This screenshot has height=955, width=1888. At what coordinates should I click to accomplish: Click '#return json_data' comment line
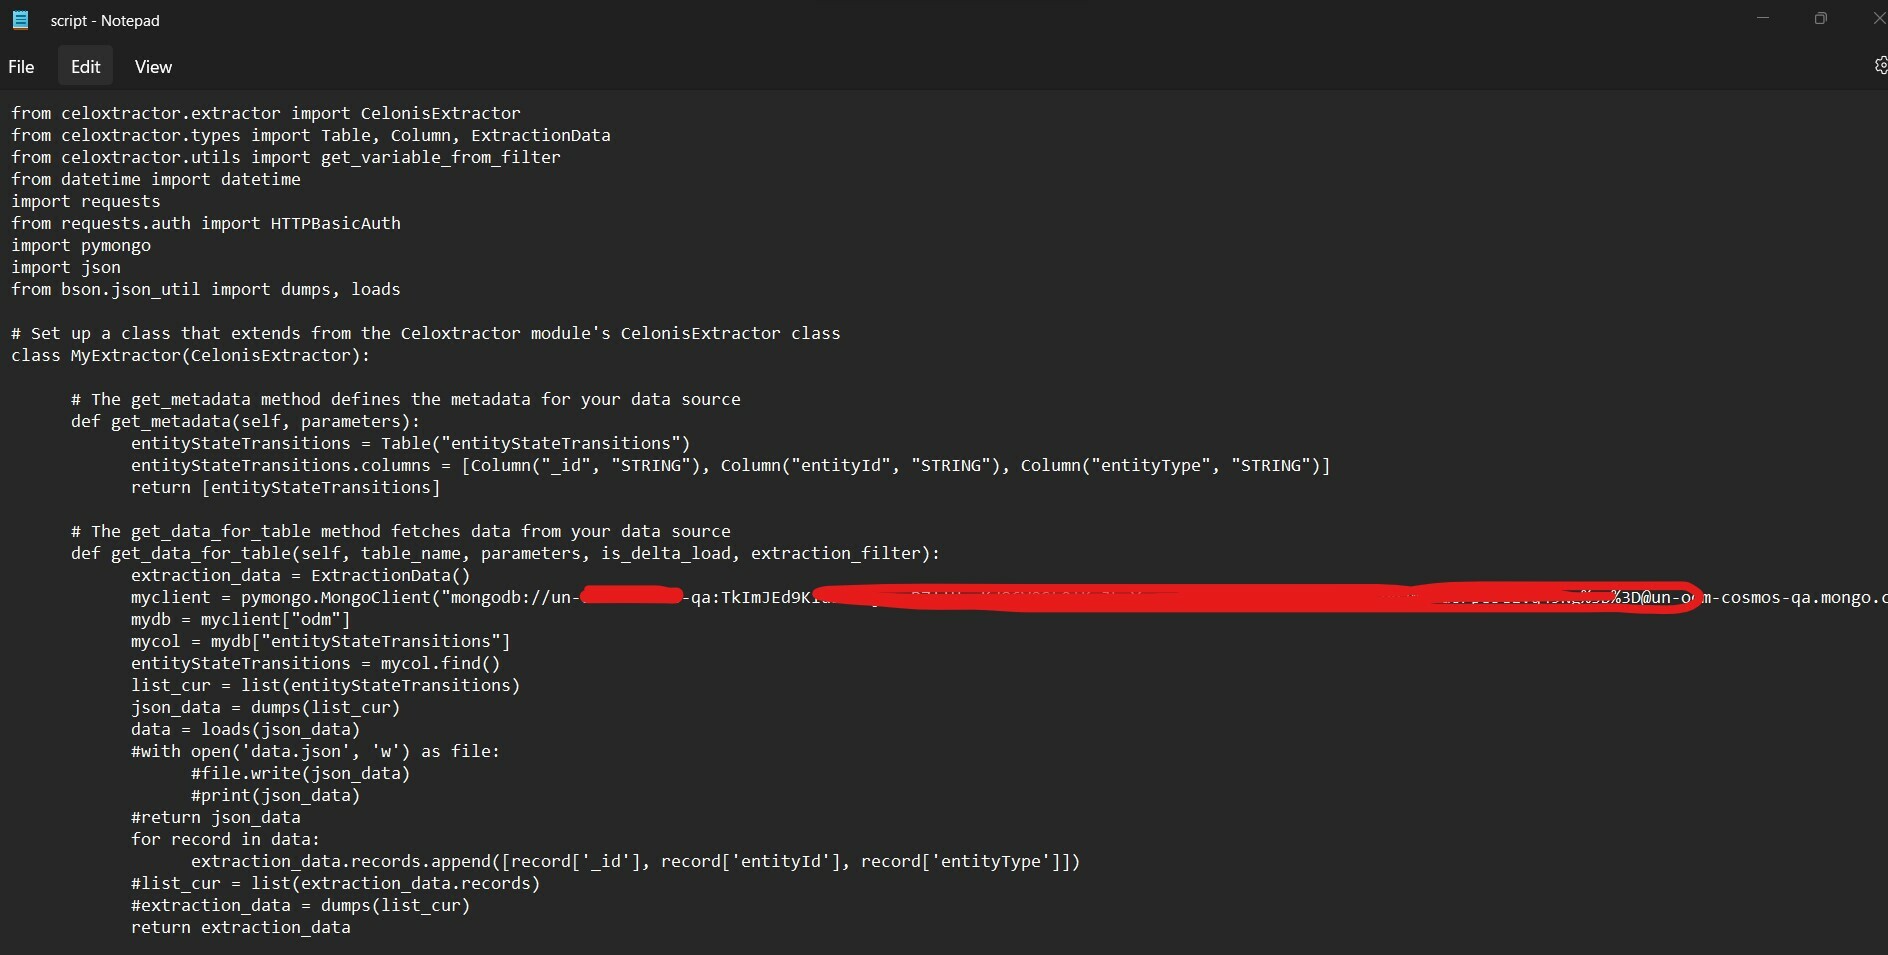[216, 817]
